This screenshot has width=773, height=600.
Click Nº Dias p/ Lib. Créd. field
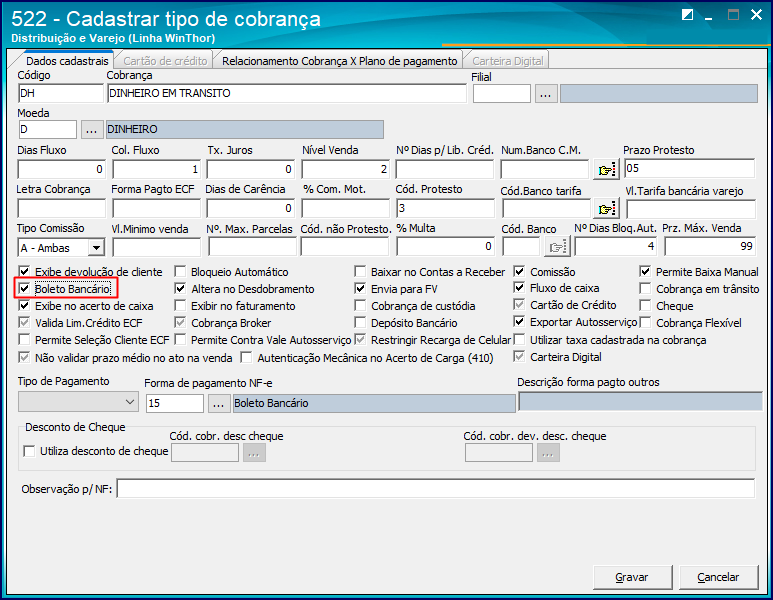point(445,169)
